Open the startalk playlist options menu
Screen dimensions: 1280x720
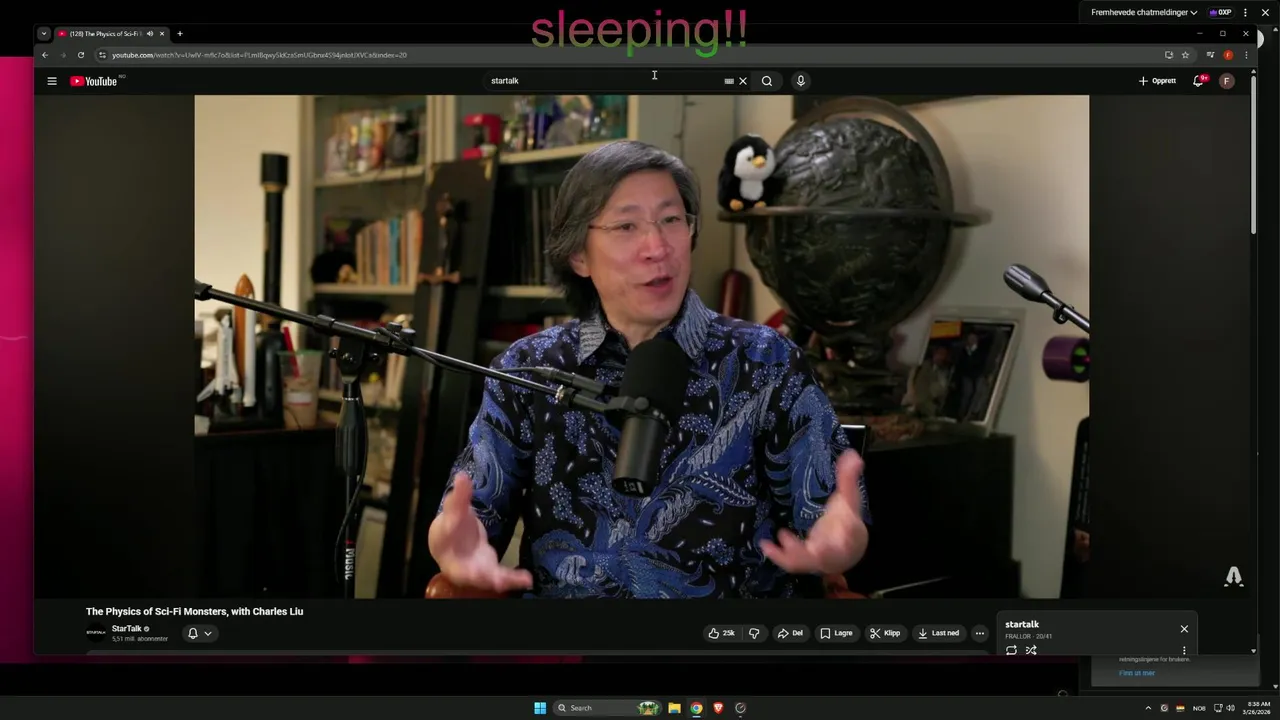point(1184,650)
